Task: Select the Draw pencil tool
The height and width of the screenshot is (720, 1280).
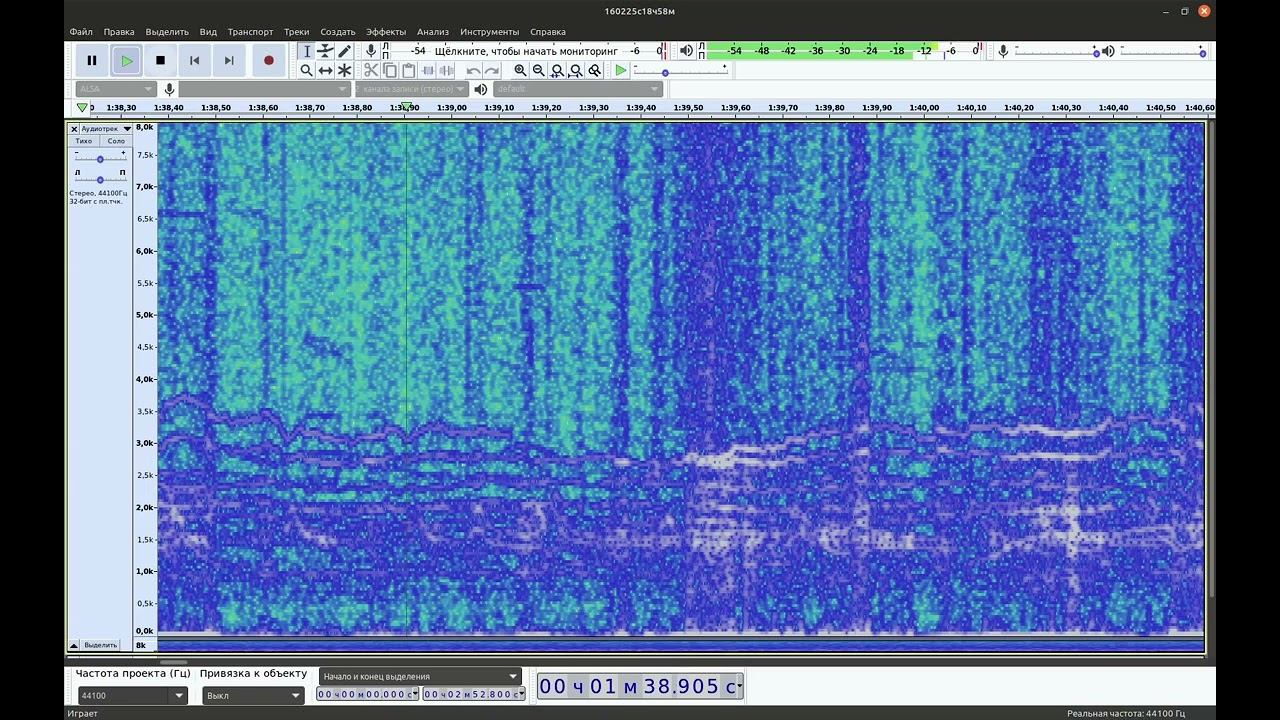Action: [x=344, y=51]
